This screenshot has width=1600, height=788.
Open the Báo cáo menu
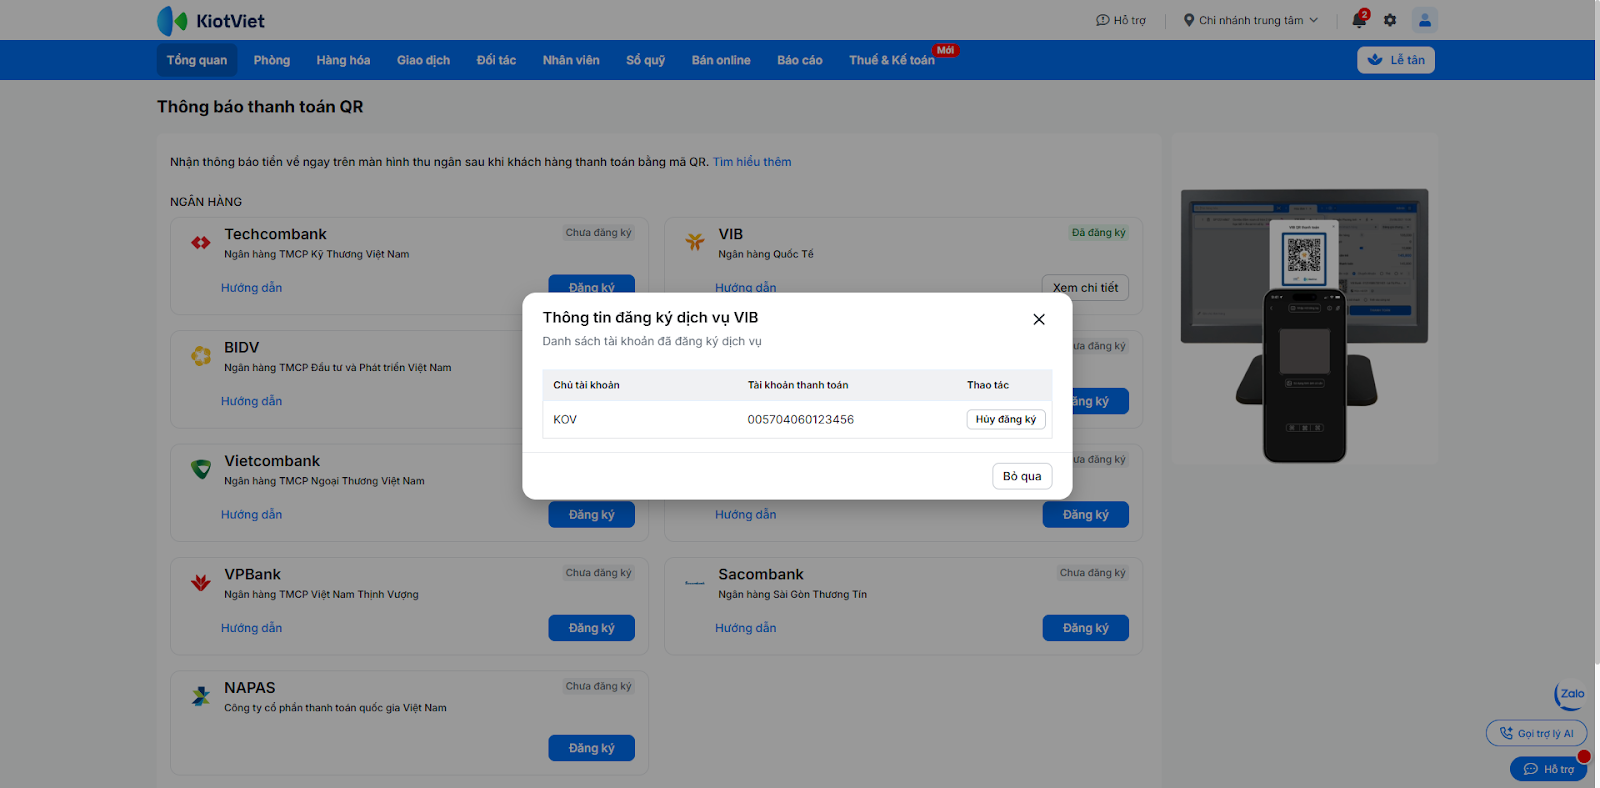[x=800, y=60]
